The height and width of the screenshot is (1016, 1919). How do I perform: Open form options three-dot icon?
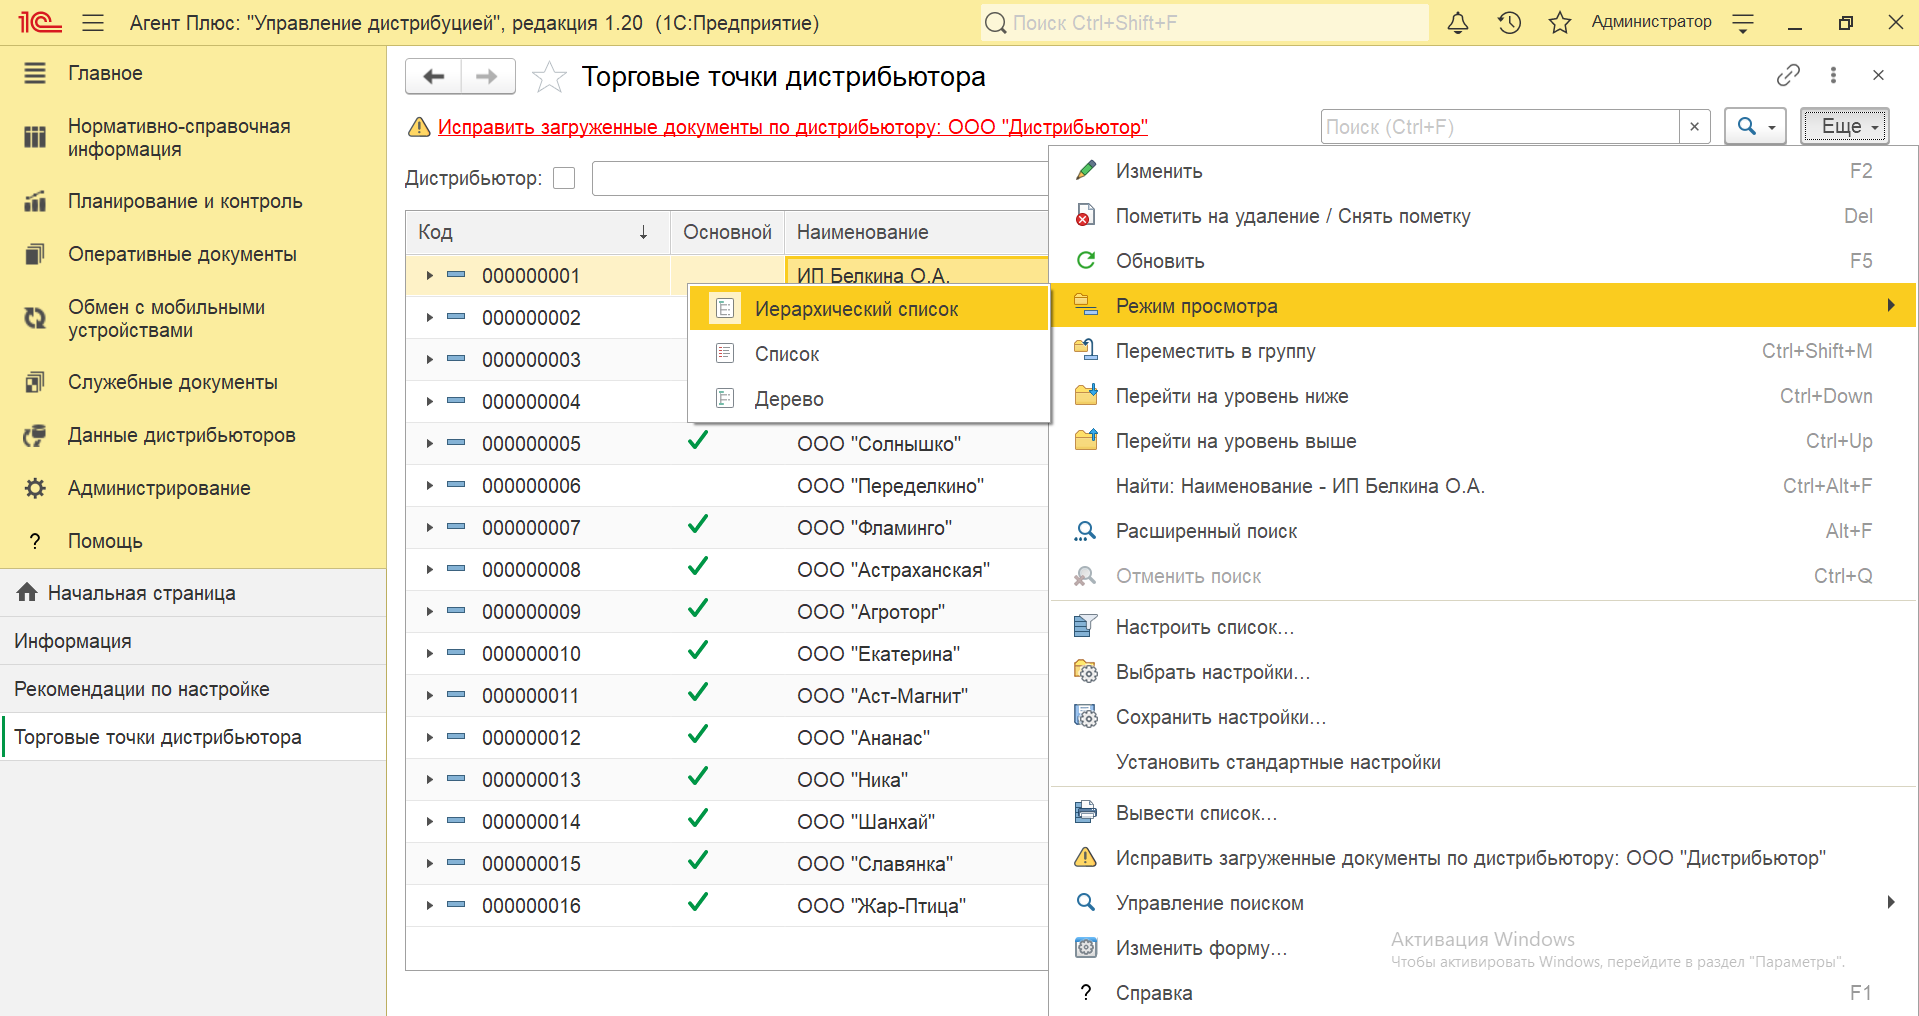pyautogui.click(x=1833, y=75)
